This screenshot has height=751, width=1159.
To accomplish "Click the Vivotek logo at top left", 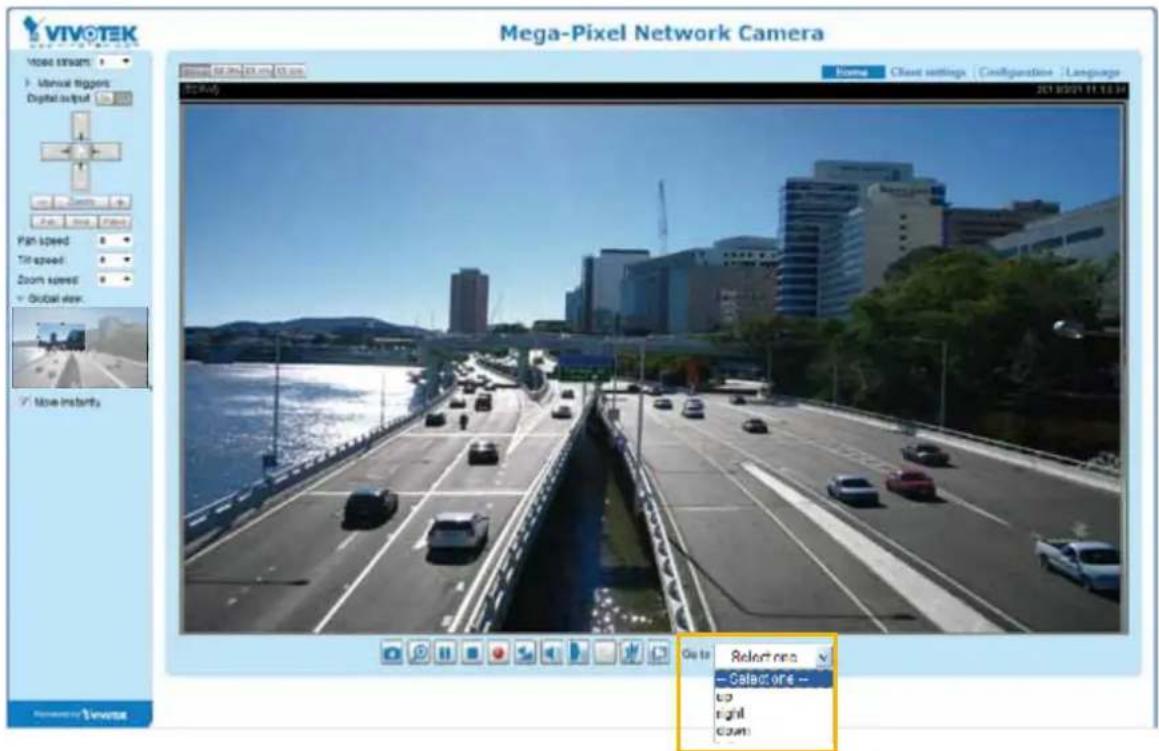I will pos(80,31).
